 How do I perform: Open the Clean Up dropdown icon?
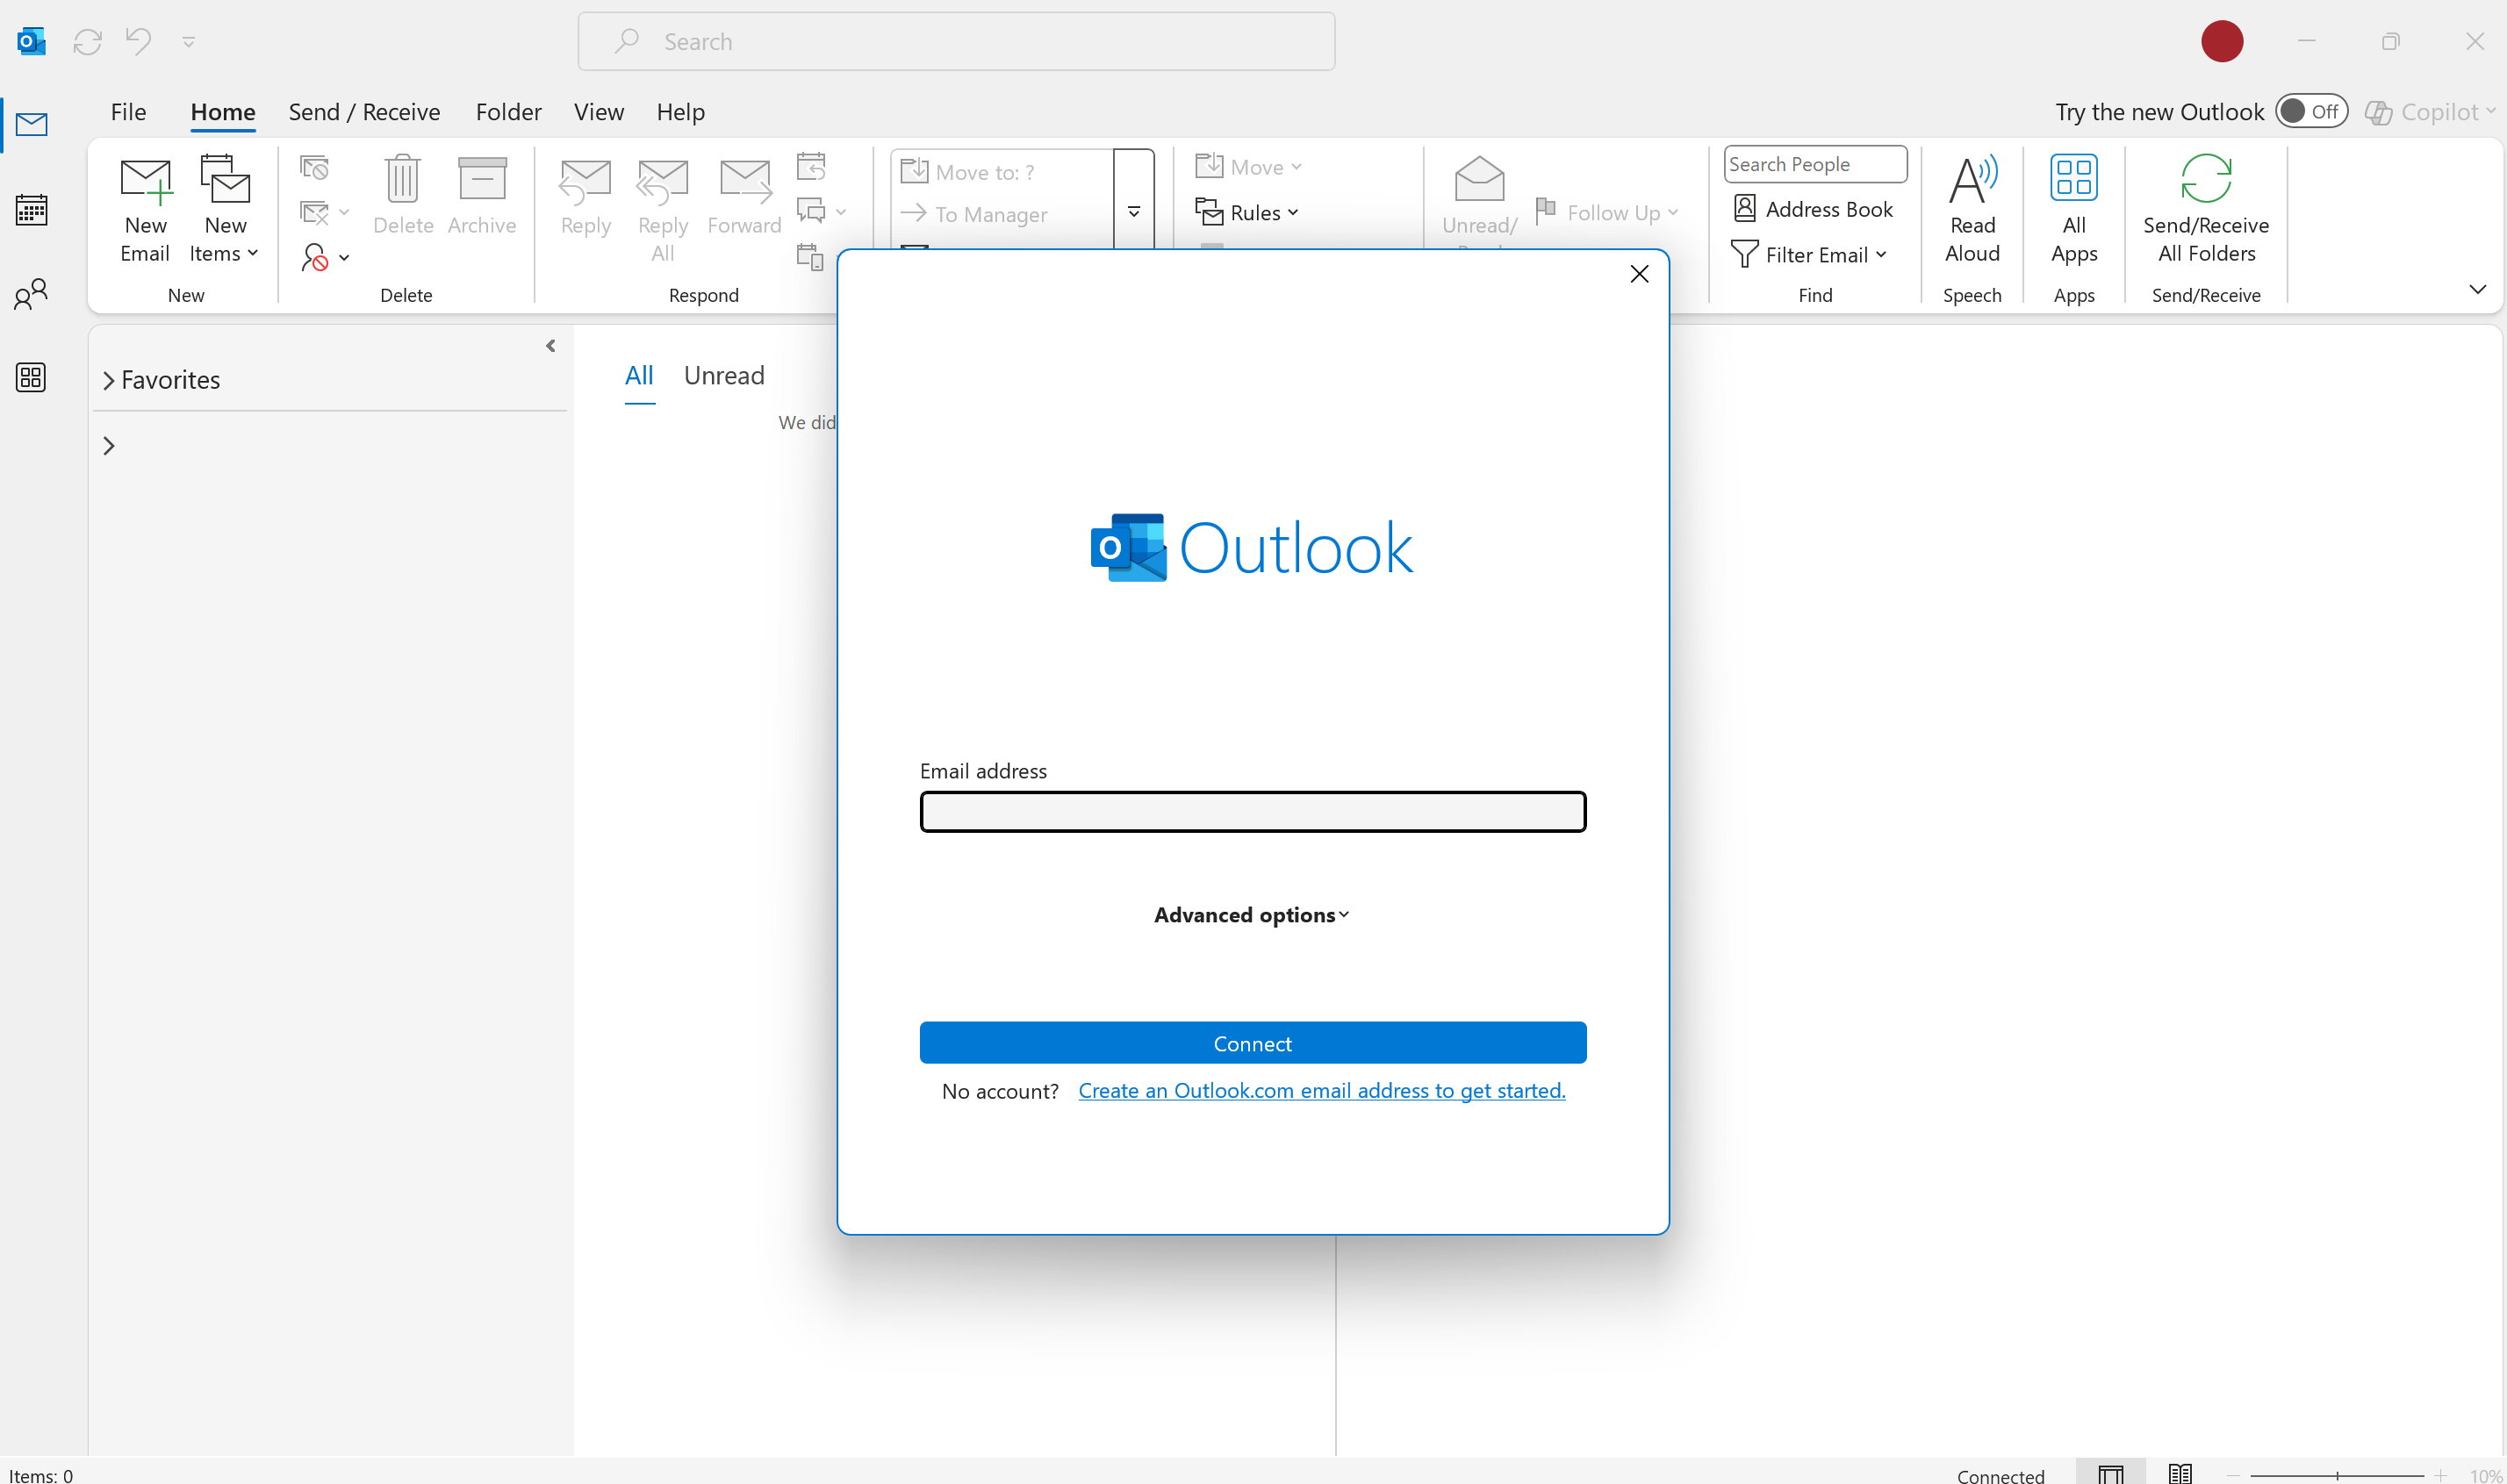point(324,212)
